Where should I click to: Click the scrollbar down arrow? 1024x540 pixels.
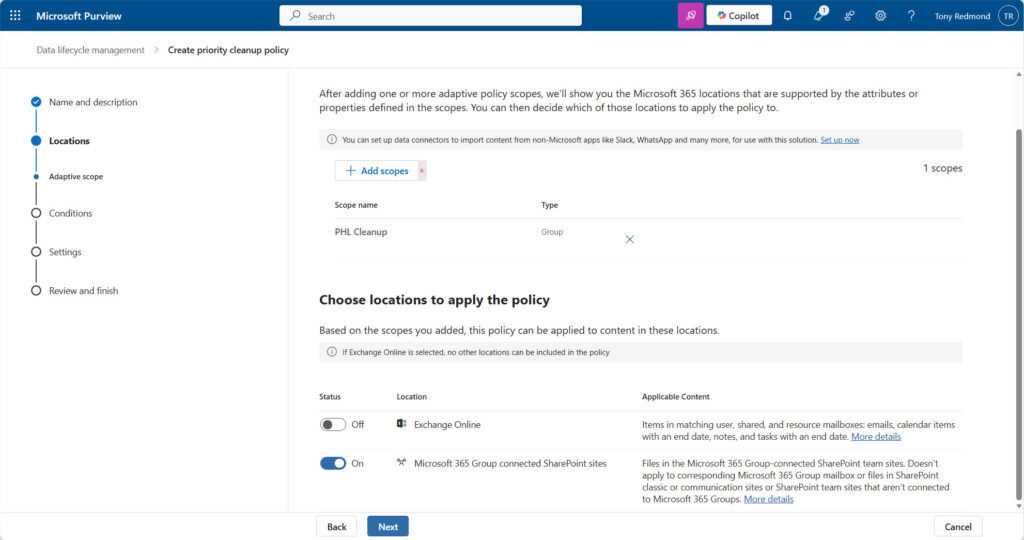tap(1019, 506)
